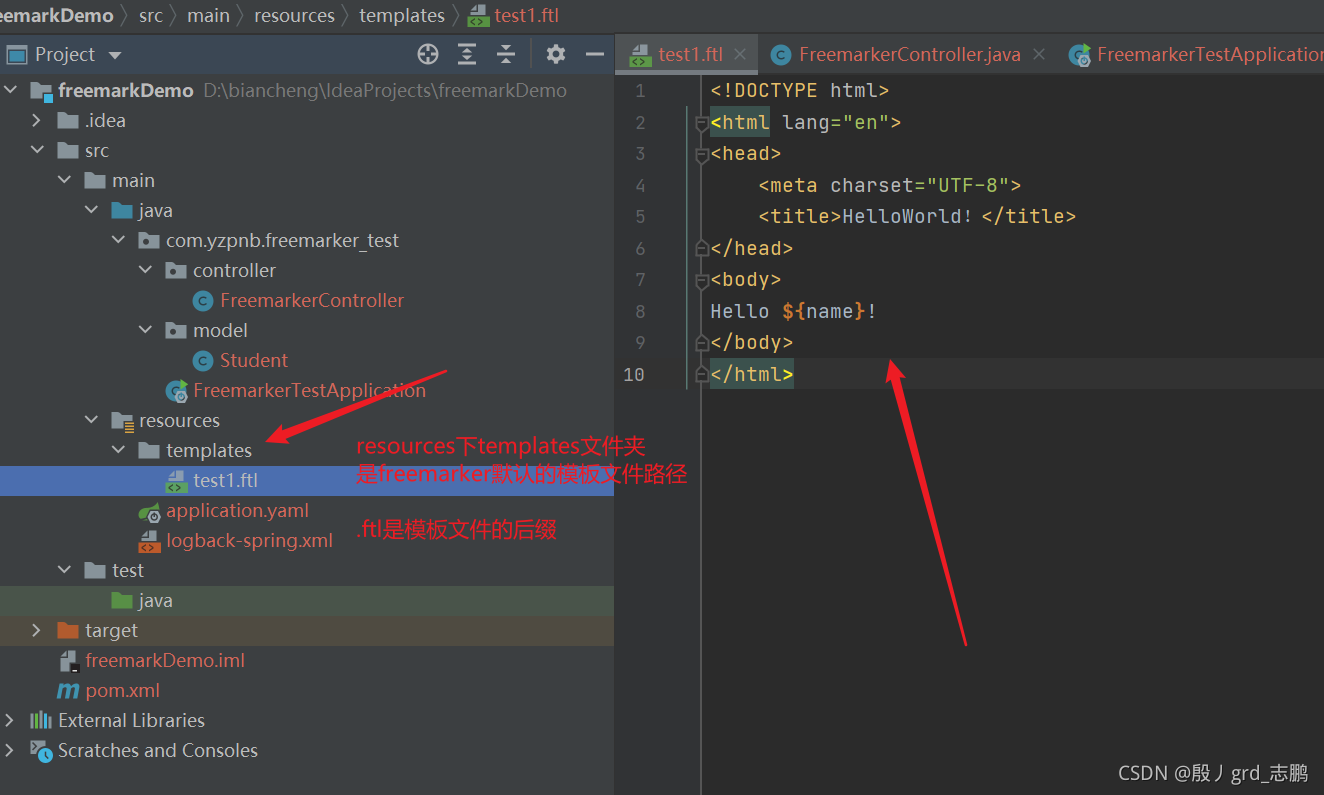This screenshot has height=795, width=1324.
Task: Close the FreemarkerController.java tab
Action: (x=1039, y=54)
